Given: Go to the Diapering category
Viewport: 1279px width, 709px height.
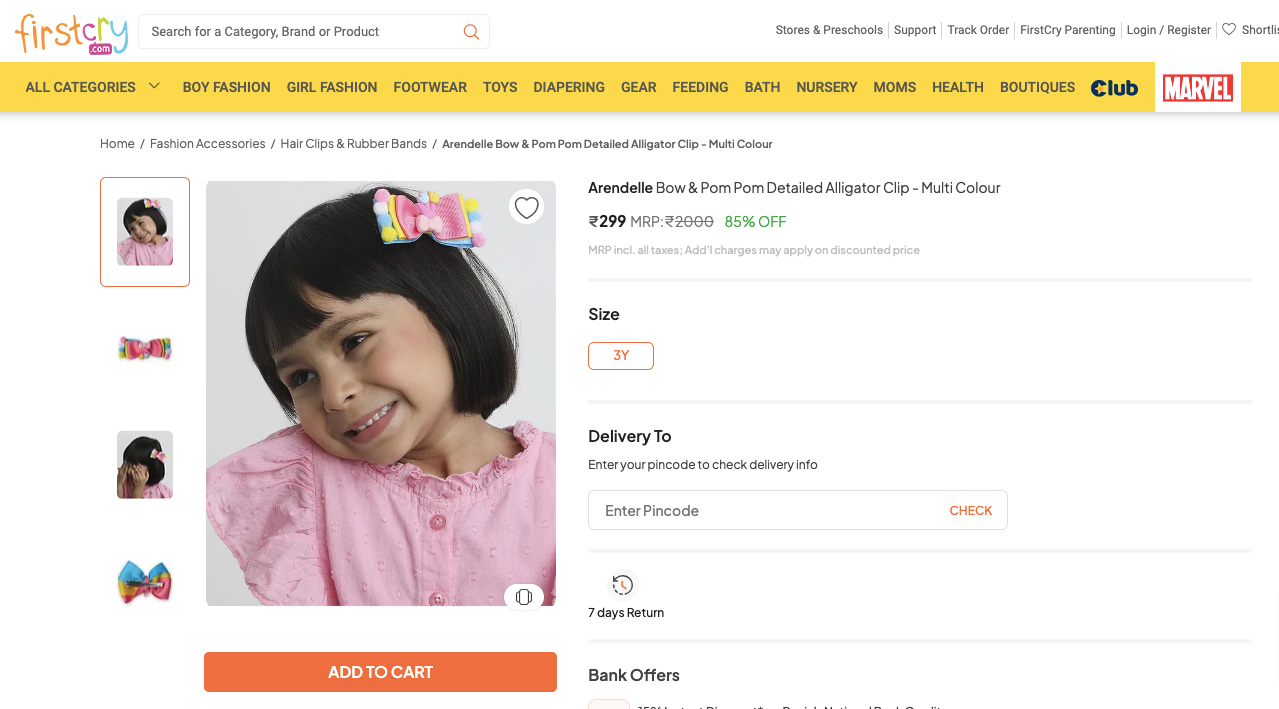Looking at the screenshot, I should coord(569,87).
